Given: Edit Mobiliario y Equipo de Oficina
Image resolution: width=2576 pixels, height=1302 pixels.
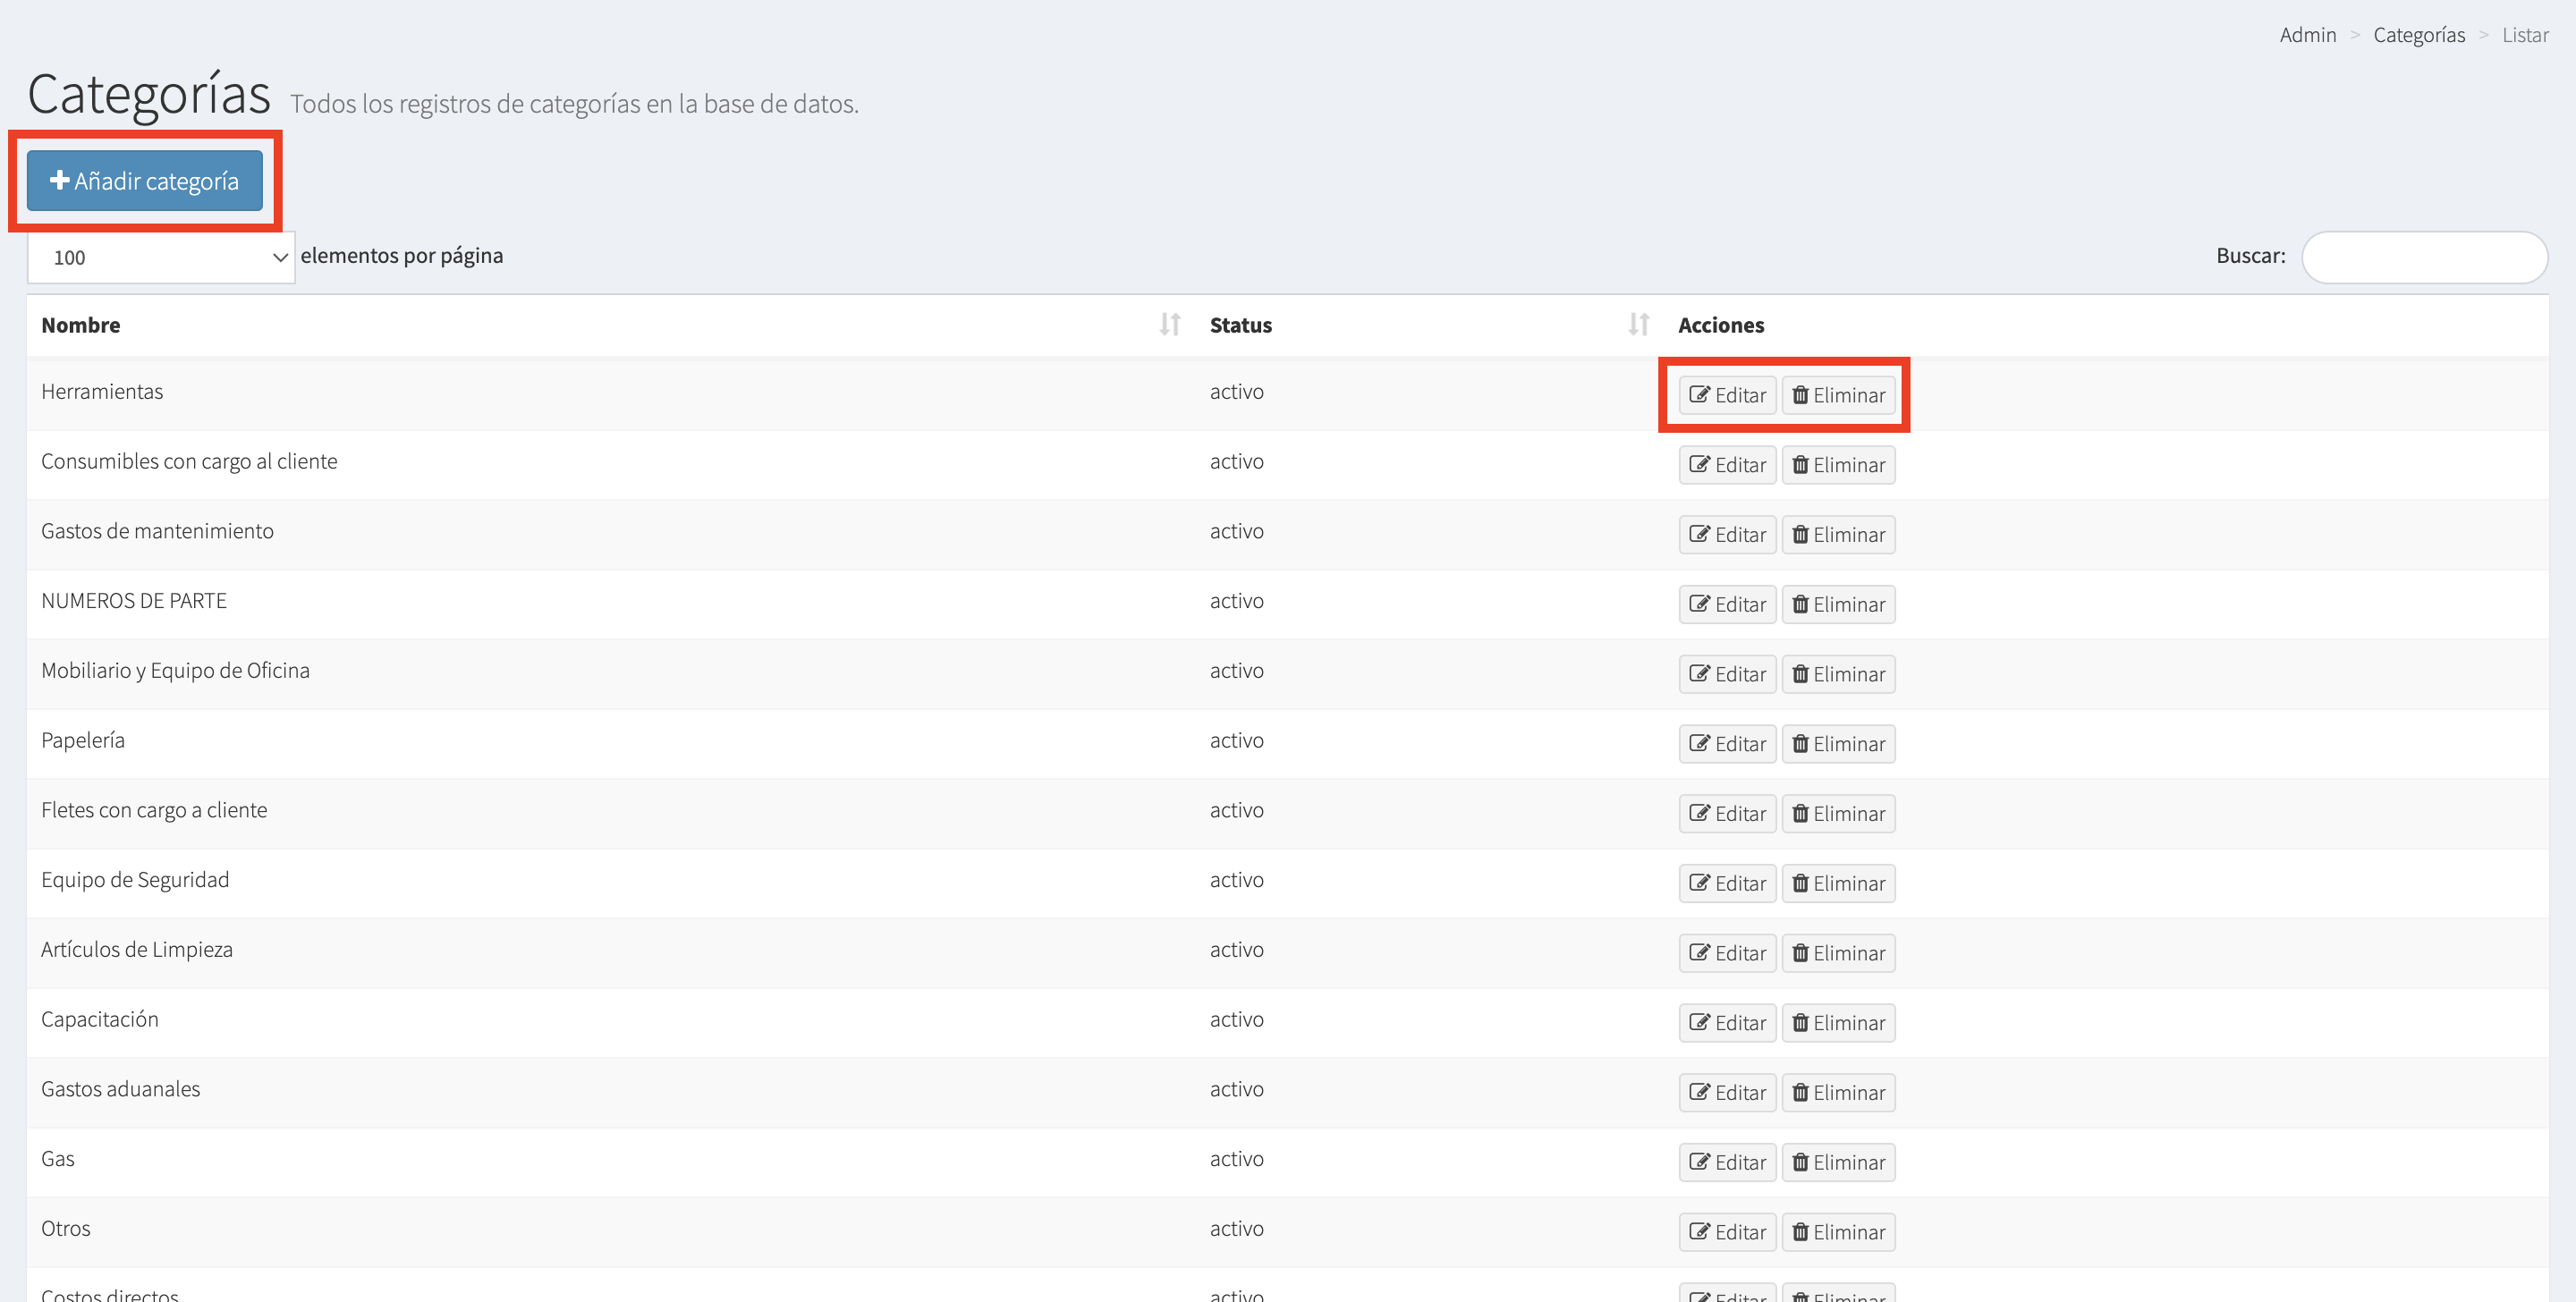Looking at the screenshot, I should point(1727,674).
